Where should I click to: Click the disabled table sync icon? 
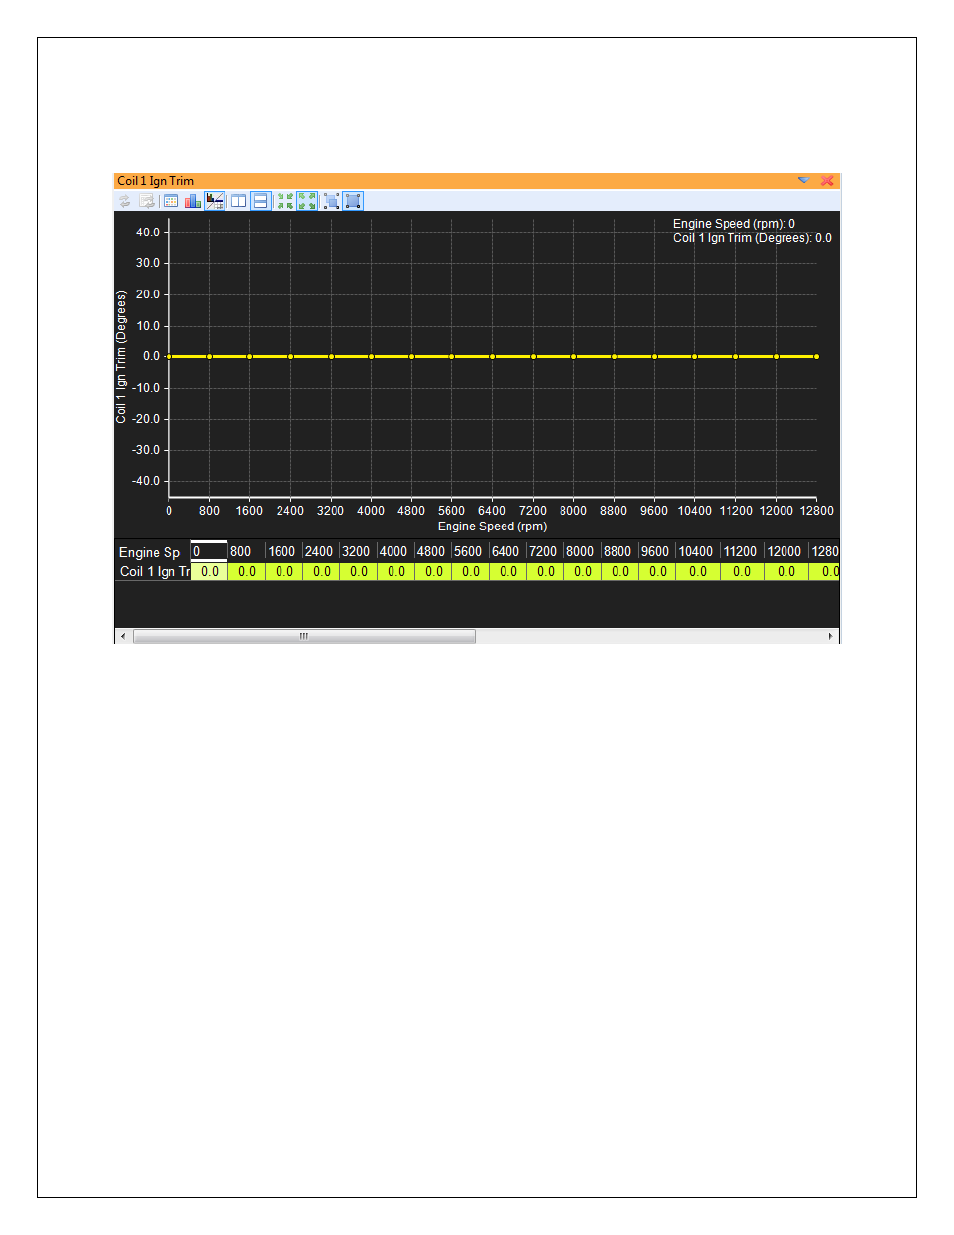[x=147, y=201]
